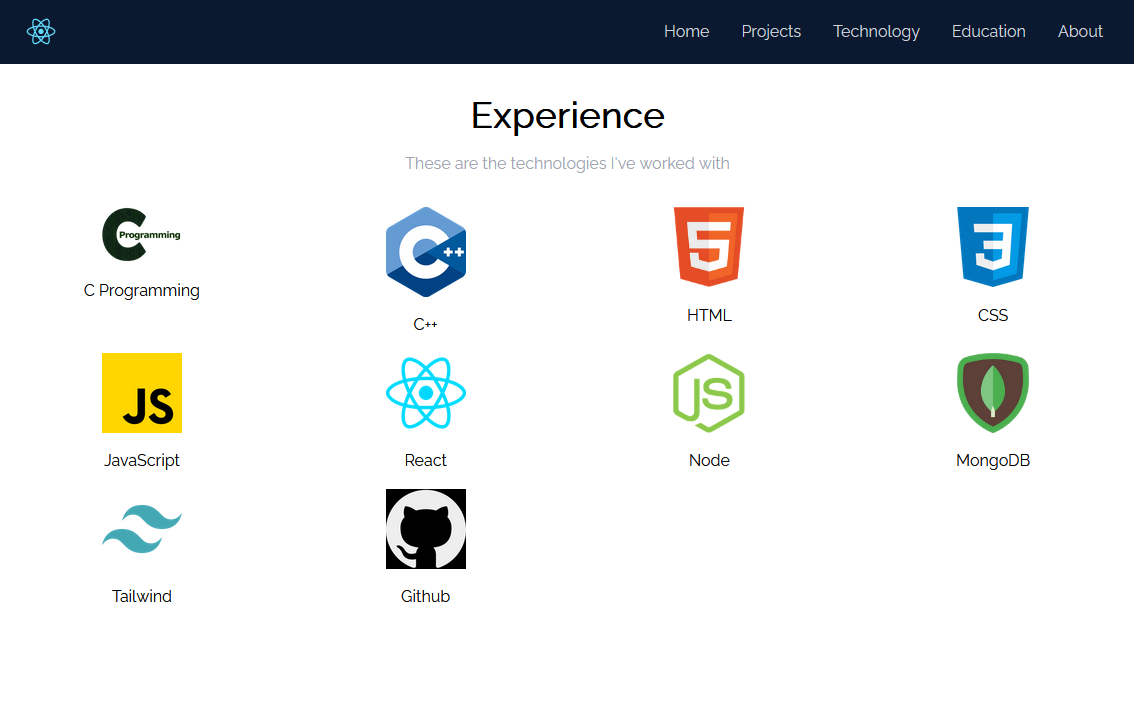Click the Tailwind wave icon
The image size is (1134, 710).
(x=142, y=529)
